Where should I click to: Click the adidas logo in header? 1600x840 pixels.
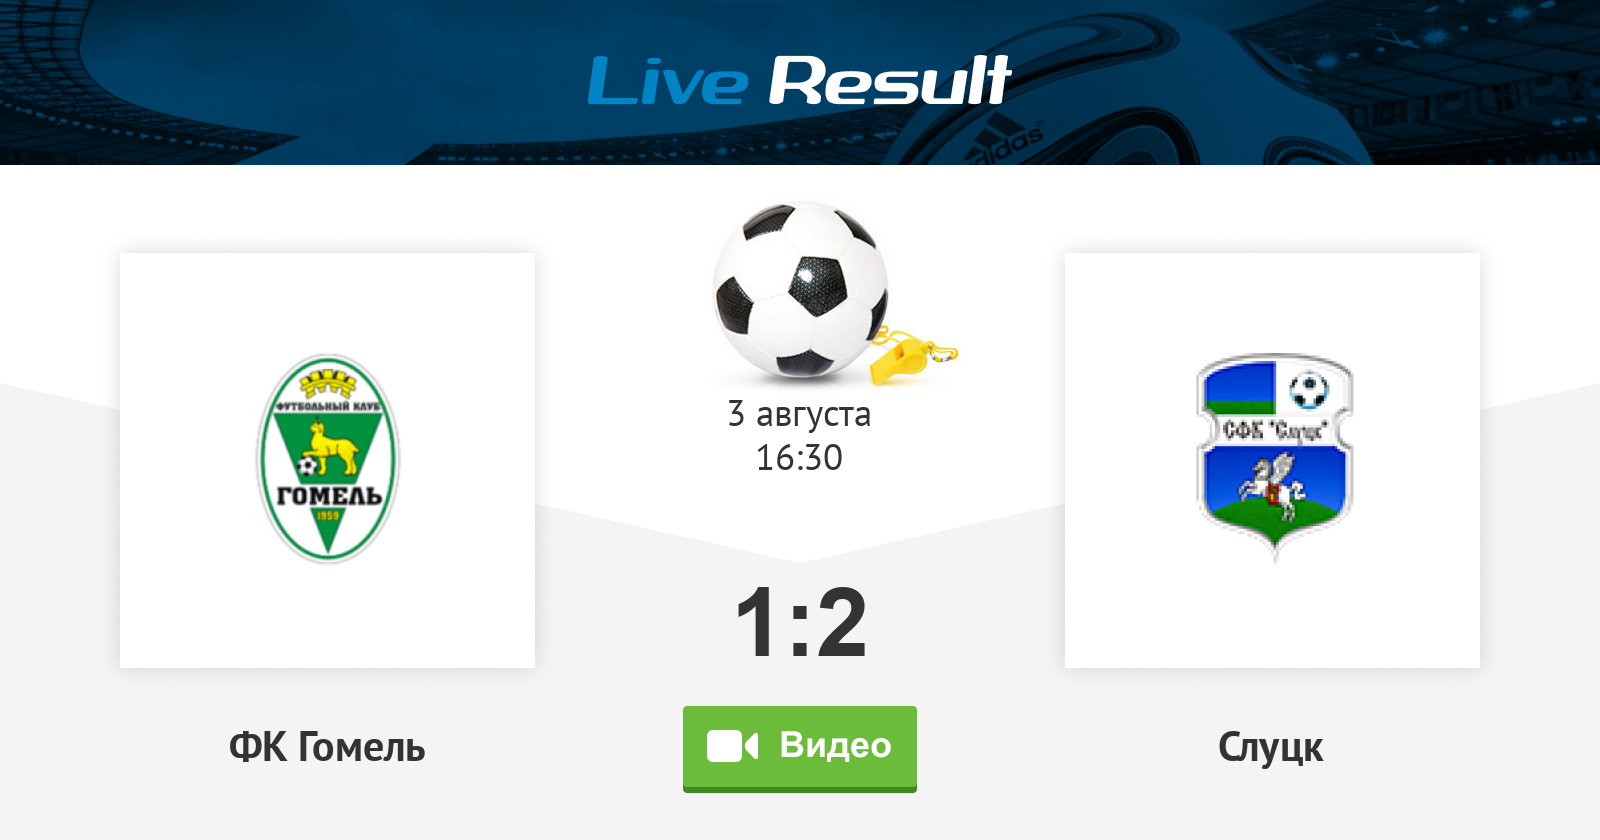coord(1007,143)
